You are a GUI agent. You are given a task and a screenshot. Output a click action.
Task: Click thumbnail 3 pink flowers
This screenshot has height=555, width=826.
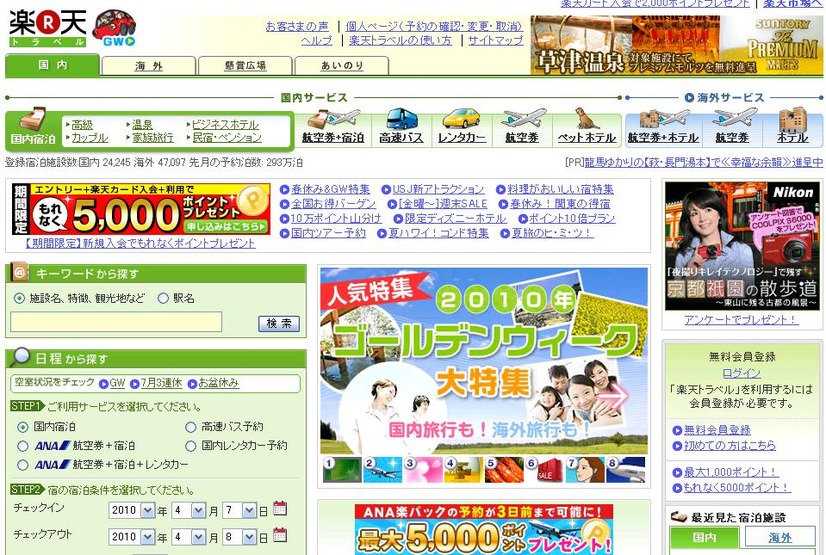423,470
